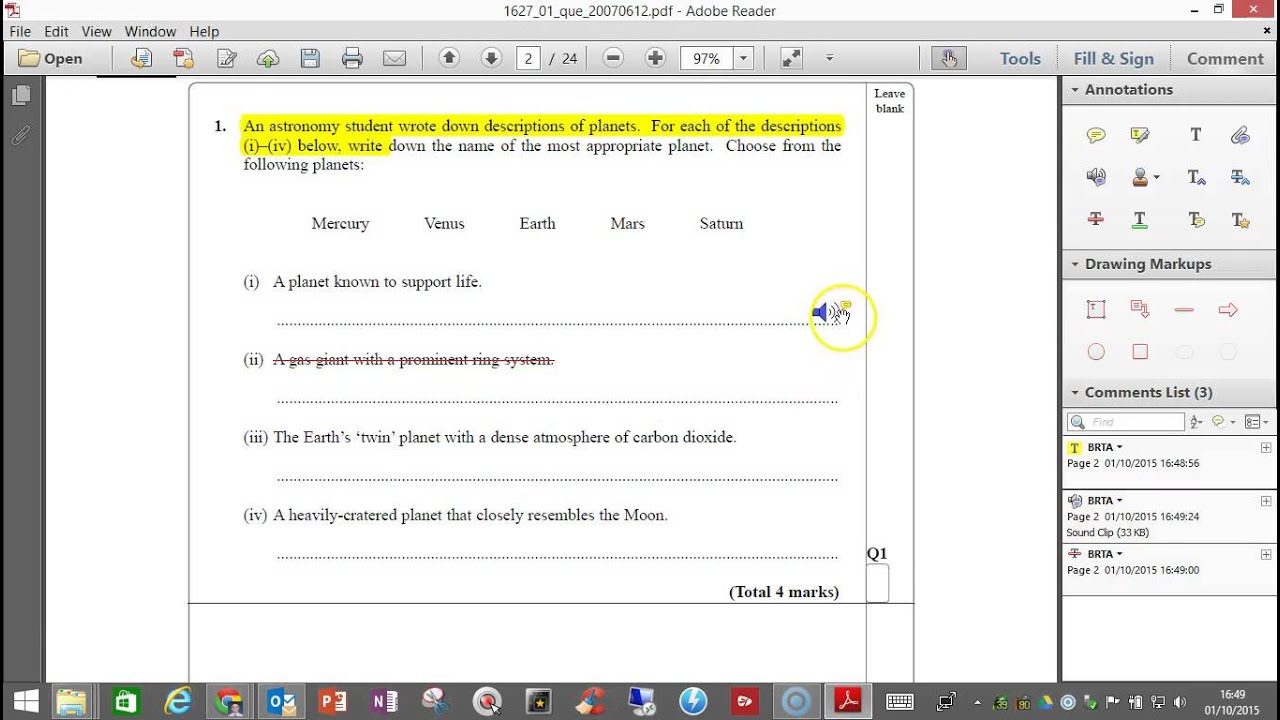Open the comments options menu dropdown
The image size is (1280, 720).
[1256, 422]
